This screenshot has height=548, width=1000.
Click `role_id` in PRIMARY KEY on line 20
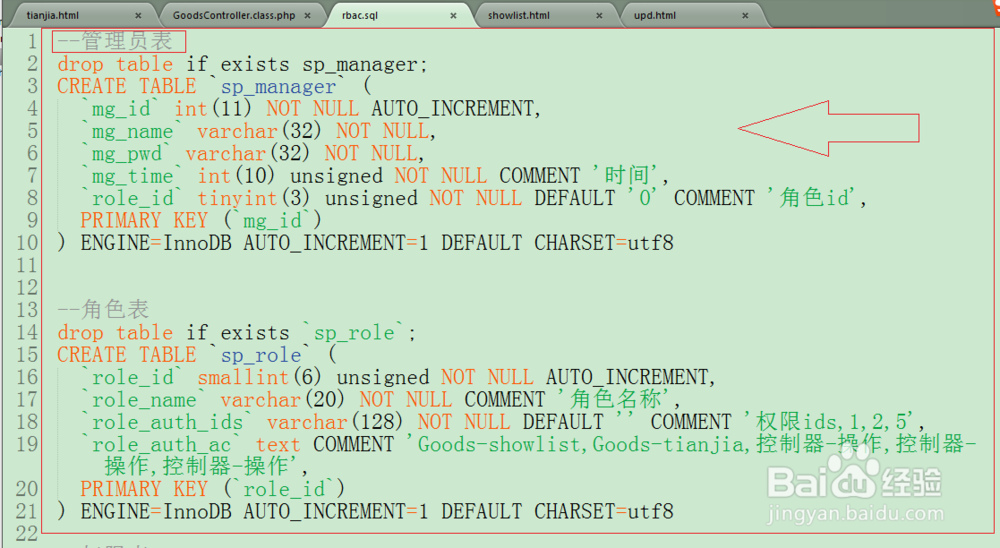tap(284, 489)
